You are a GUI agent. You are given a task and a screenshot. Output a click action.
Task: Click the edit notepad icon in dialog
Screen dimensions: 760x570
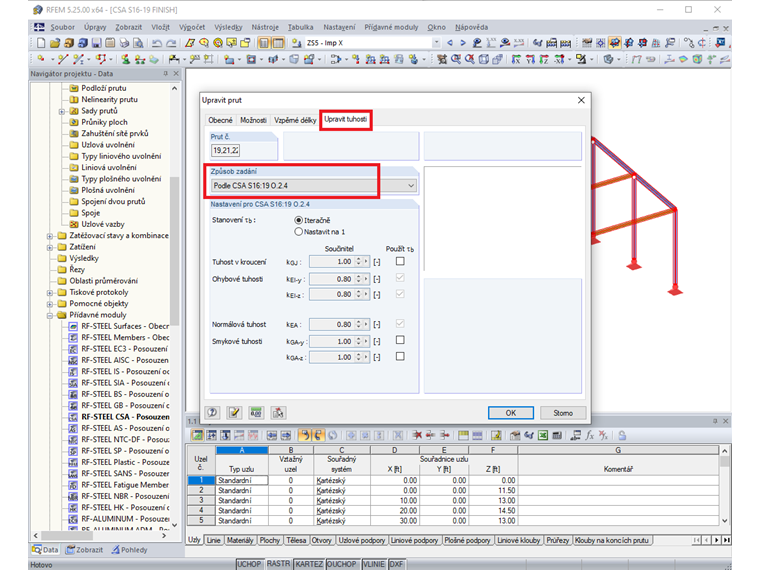(234, 412)
